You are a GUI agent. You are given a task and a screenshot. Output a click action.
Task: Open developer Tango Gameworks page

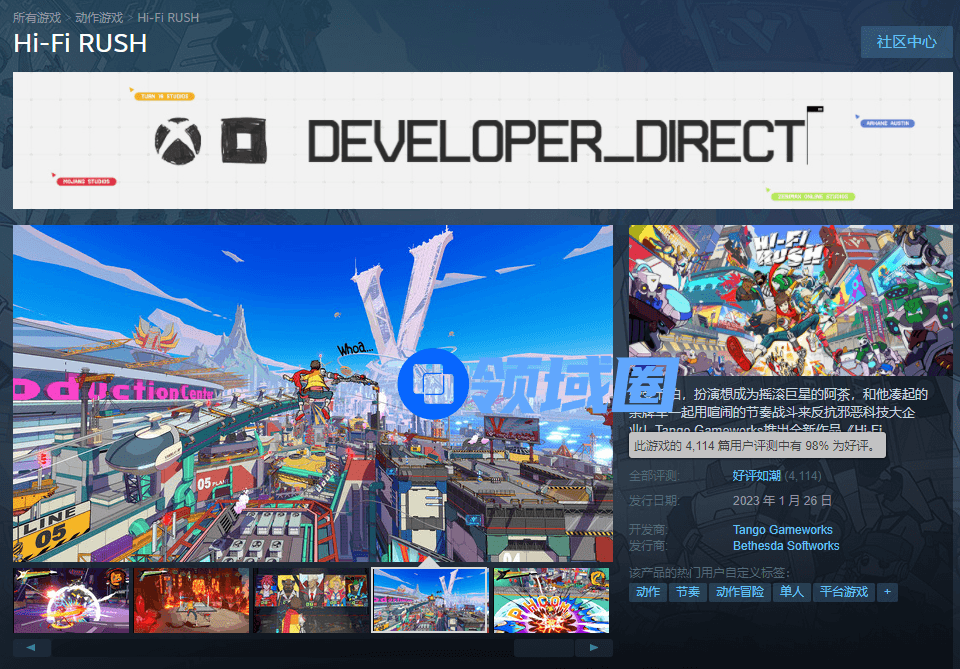click(x=782, y=530)
